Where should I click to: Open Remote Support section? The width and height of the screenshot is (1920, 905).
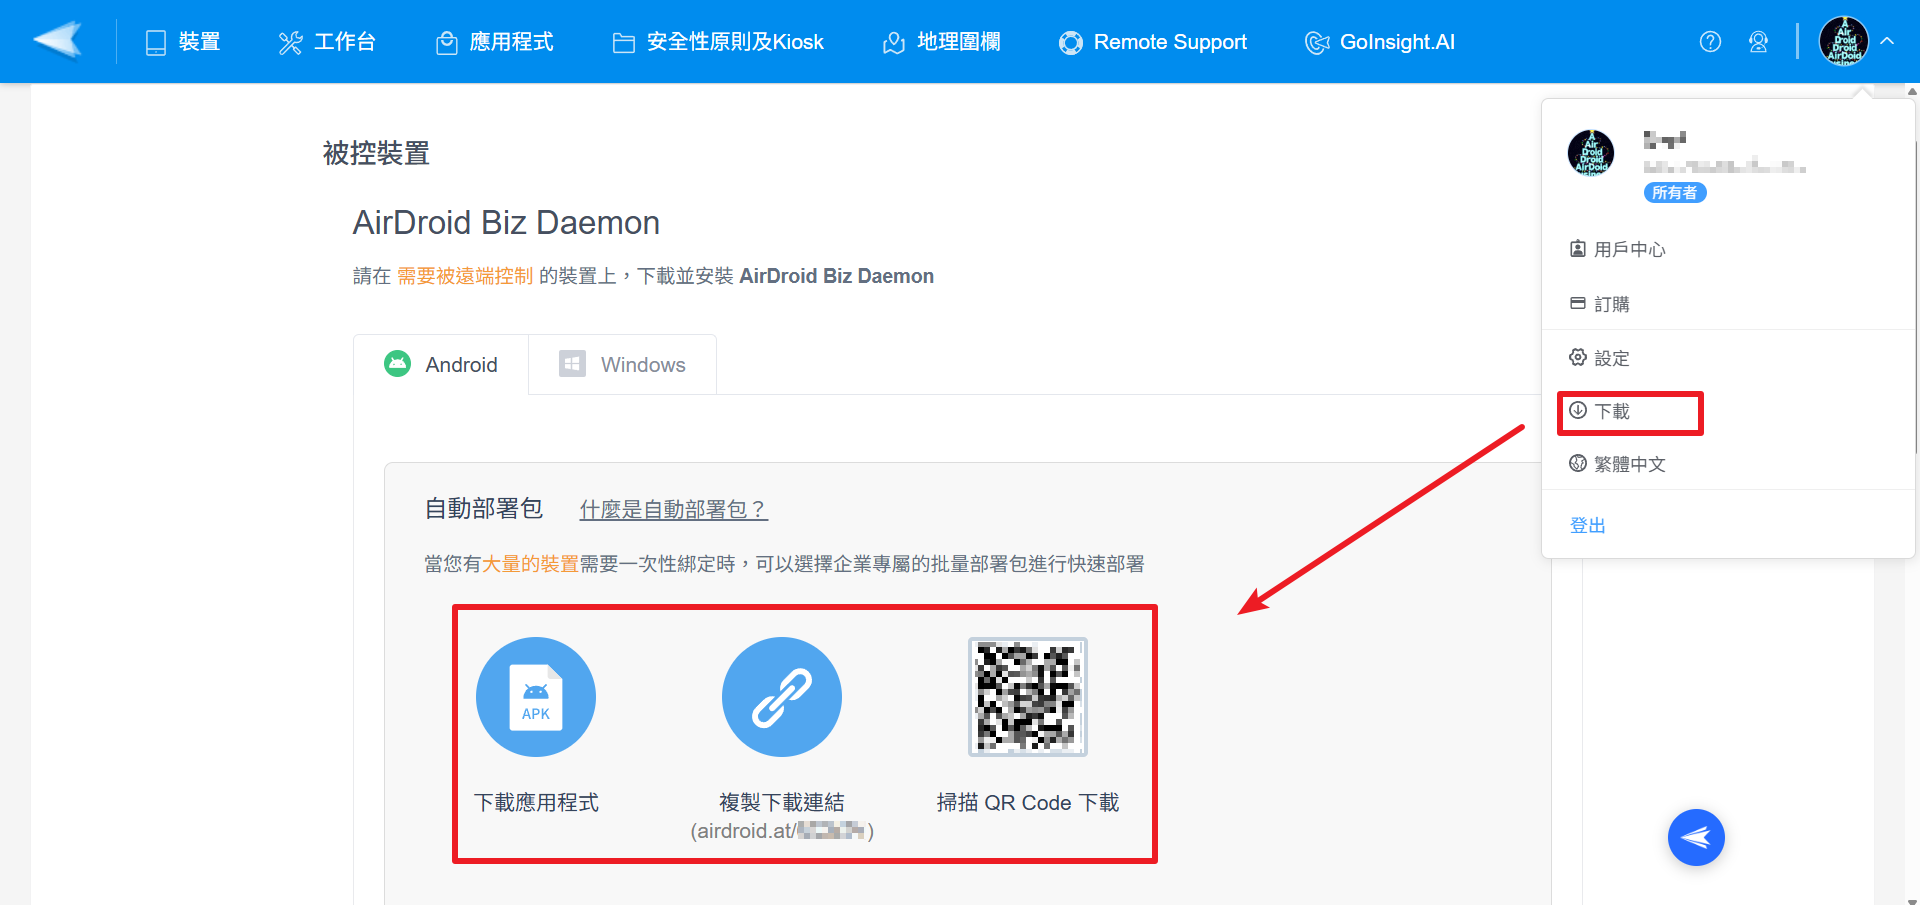coord(1153,42)
